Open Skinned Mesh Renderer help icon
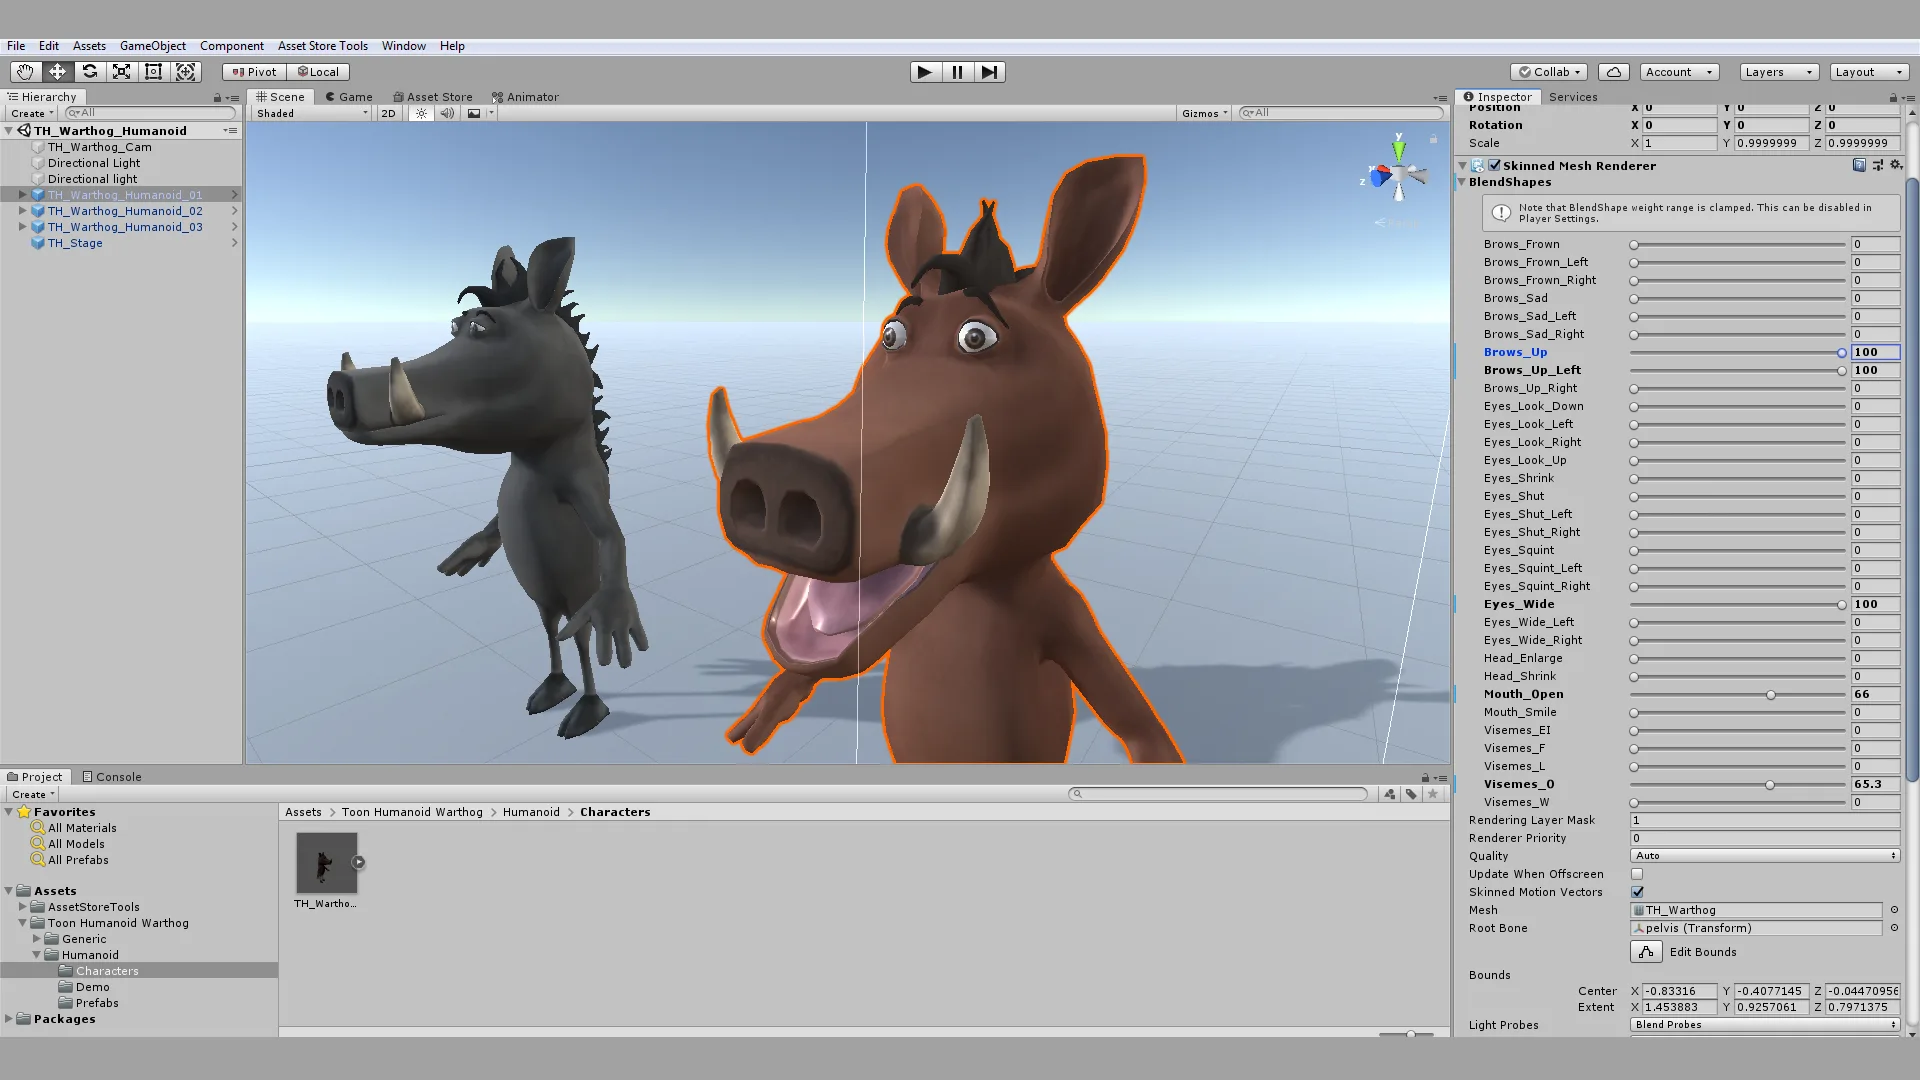 1859,165
